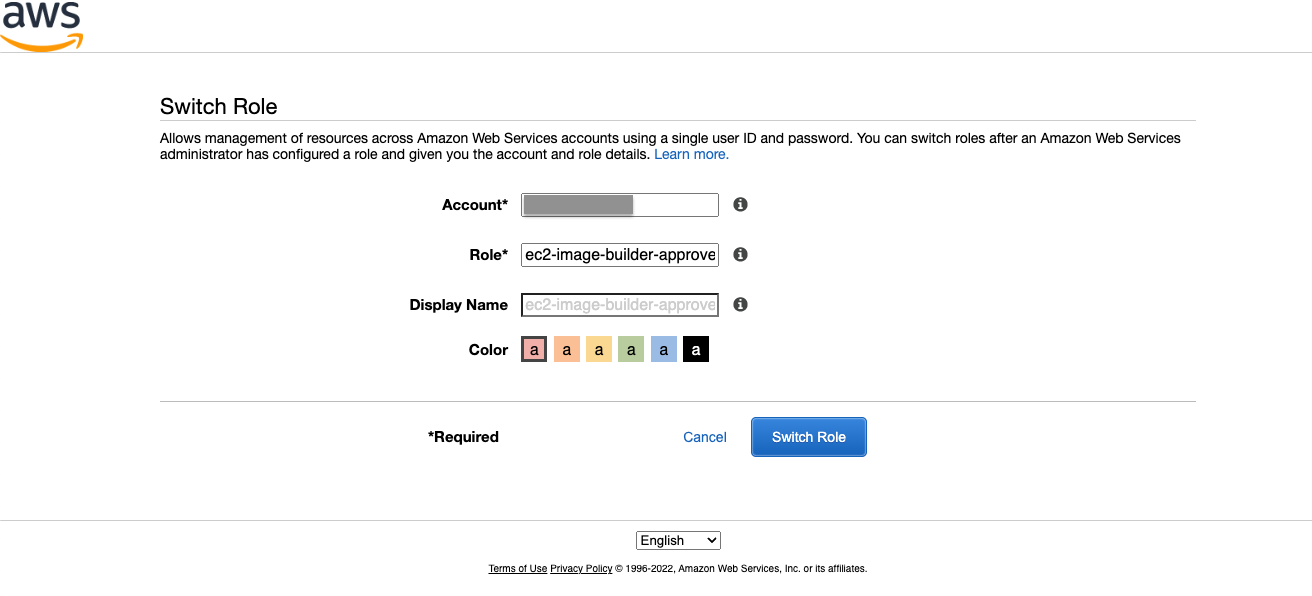Open the Privacy Policy link

(x=581, y=568)
